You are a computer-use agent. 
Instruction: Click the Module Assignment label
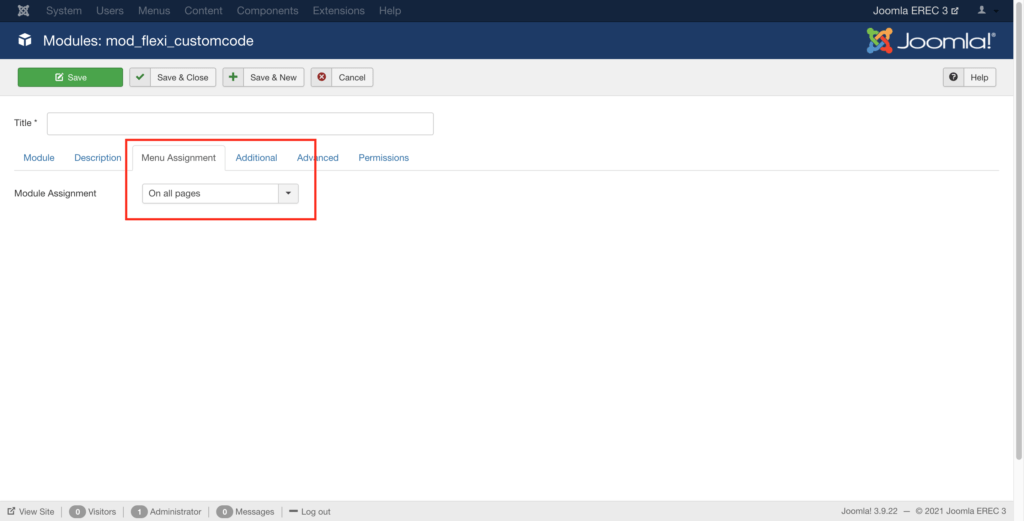pos(56,193)
